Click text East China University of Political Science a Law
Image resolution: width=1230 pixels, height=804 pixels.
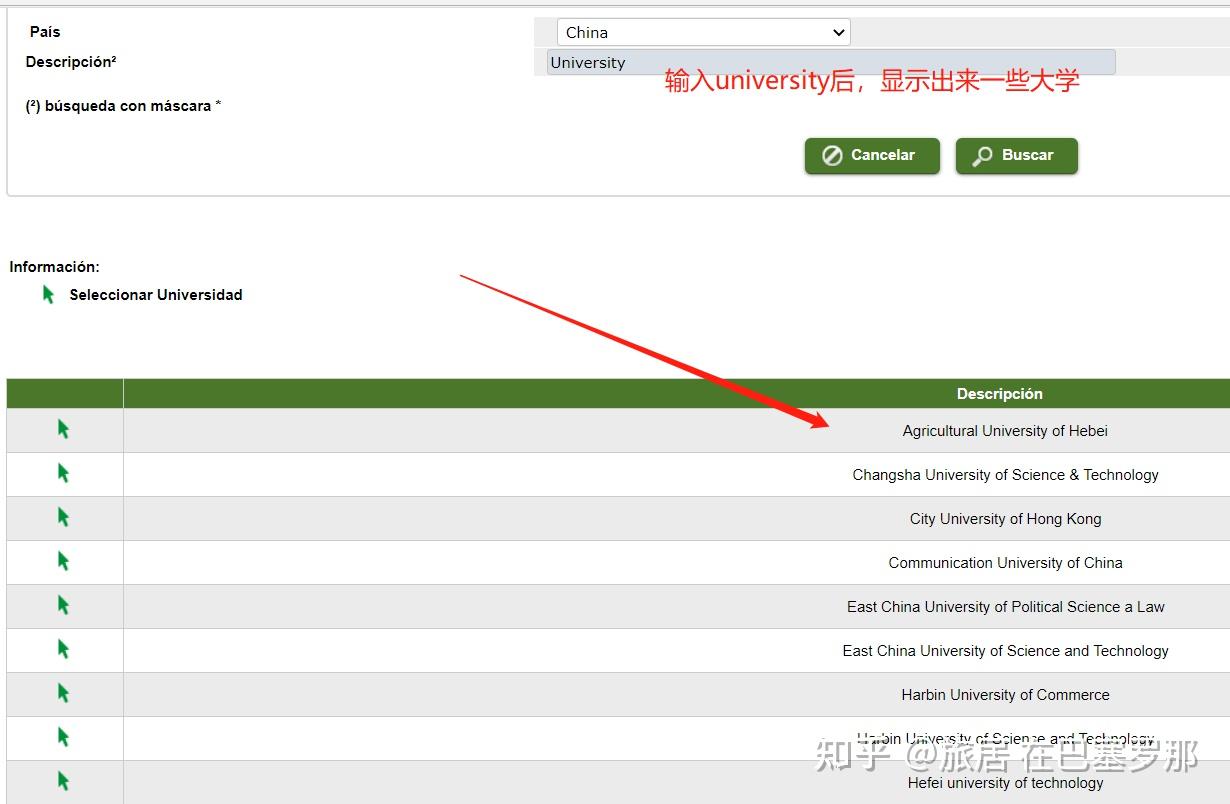pyautogui.click(x=1005, y=607)
